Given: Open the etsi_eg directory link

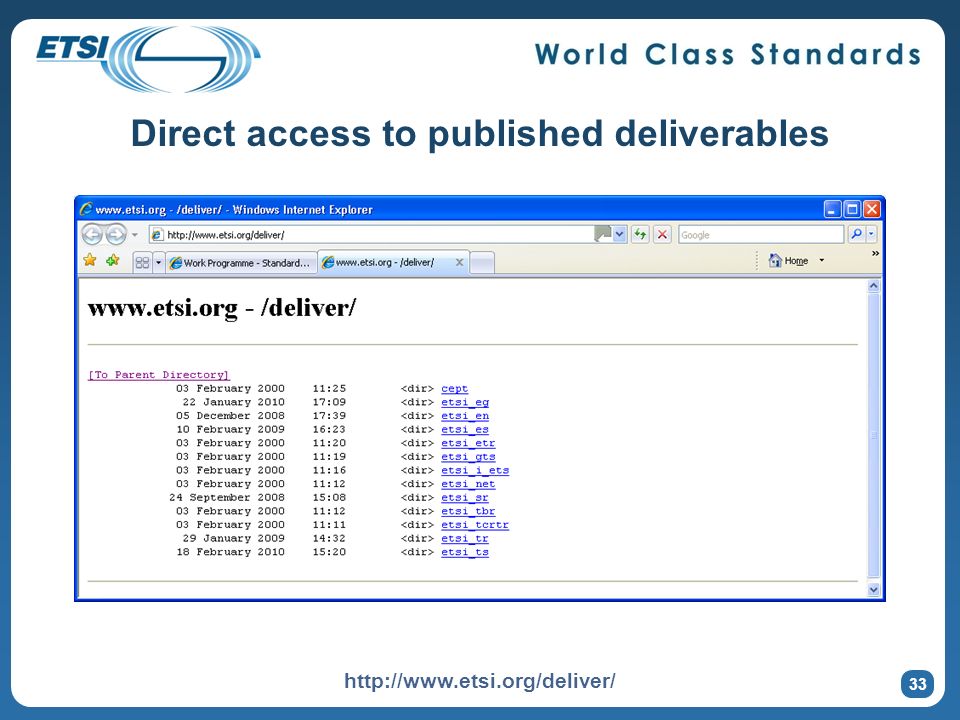Looking at the screenshot, I should [465, 402].
